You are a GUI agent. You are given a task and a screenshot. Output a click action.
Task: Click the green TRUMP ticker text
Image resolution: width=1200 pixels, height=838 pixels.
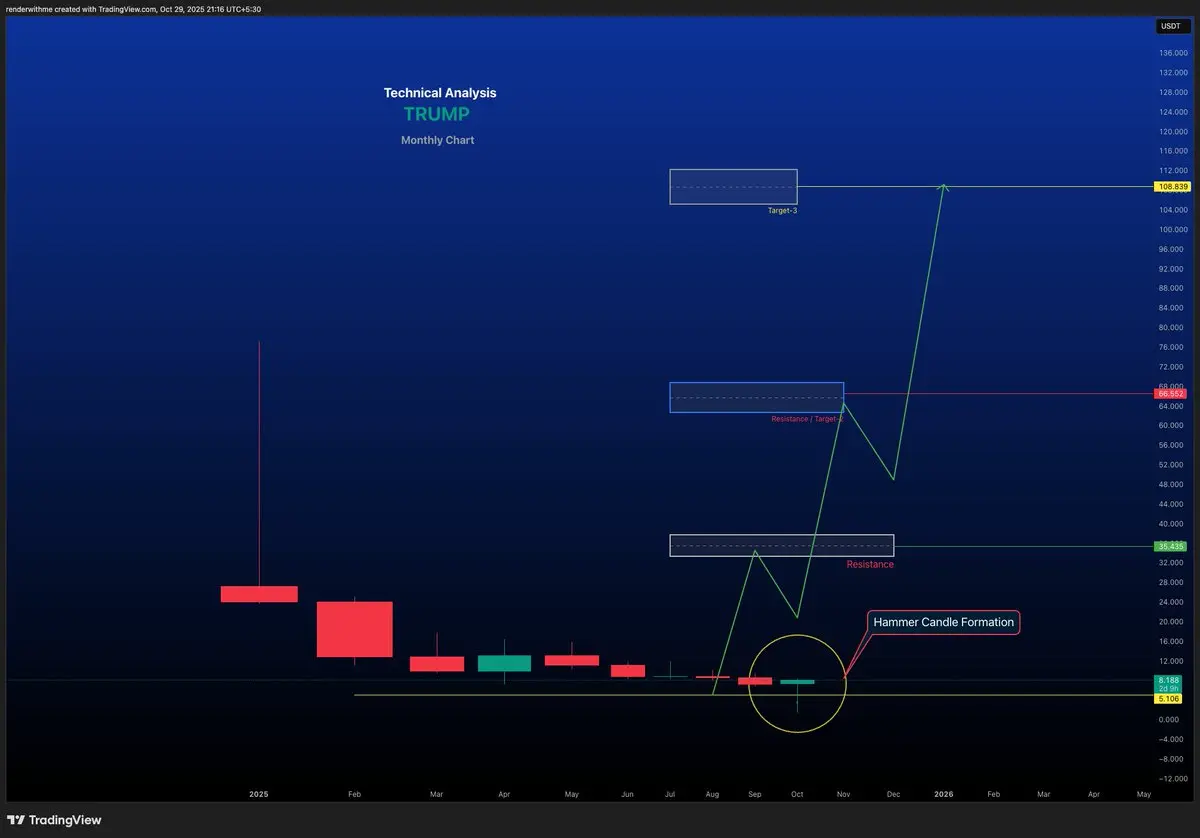click(436, 114)
